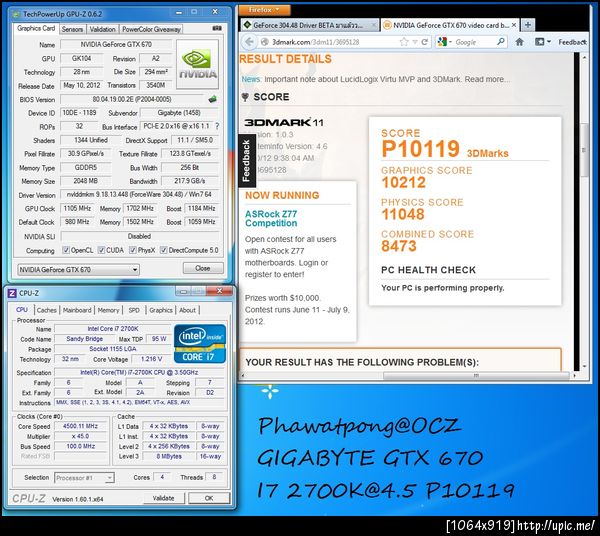Click the site identity globe icon in the address bar
The height and width of the screenshot is (536, 600).
[x=264, y=42]
